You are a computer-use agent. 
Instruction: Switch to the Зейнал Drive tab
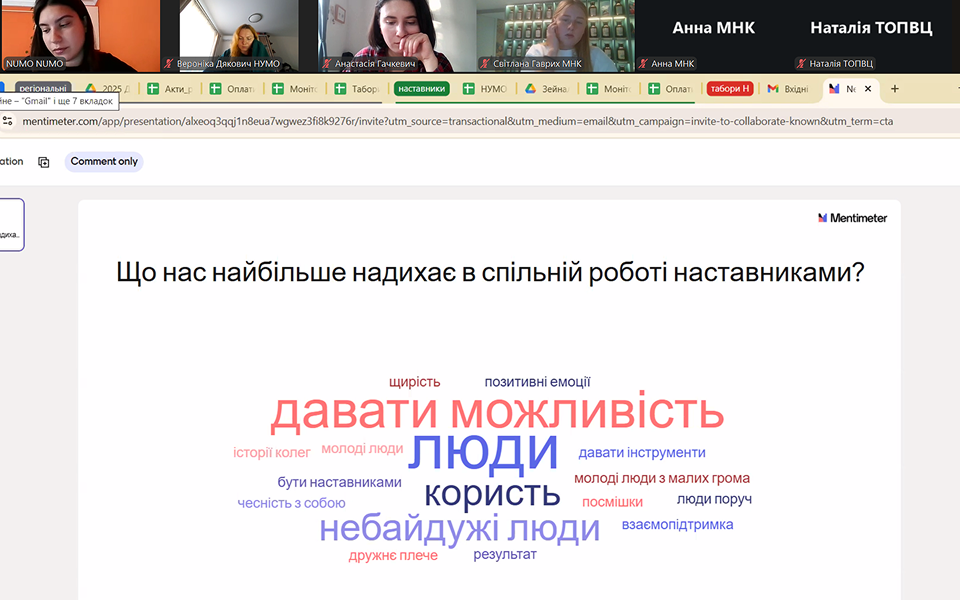(548, 89)
